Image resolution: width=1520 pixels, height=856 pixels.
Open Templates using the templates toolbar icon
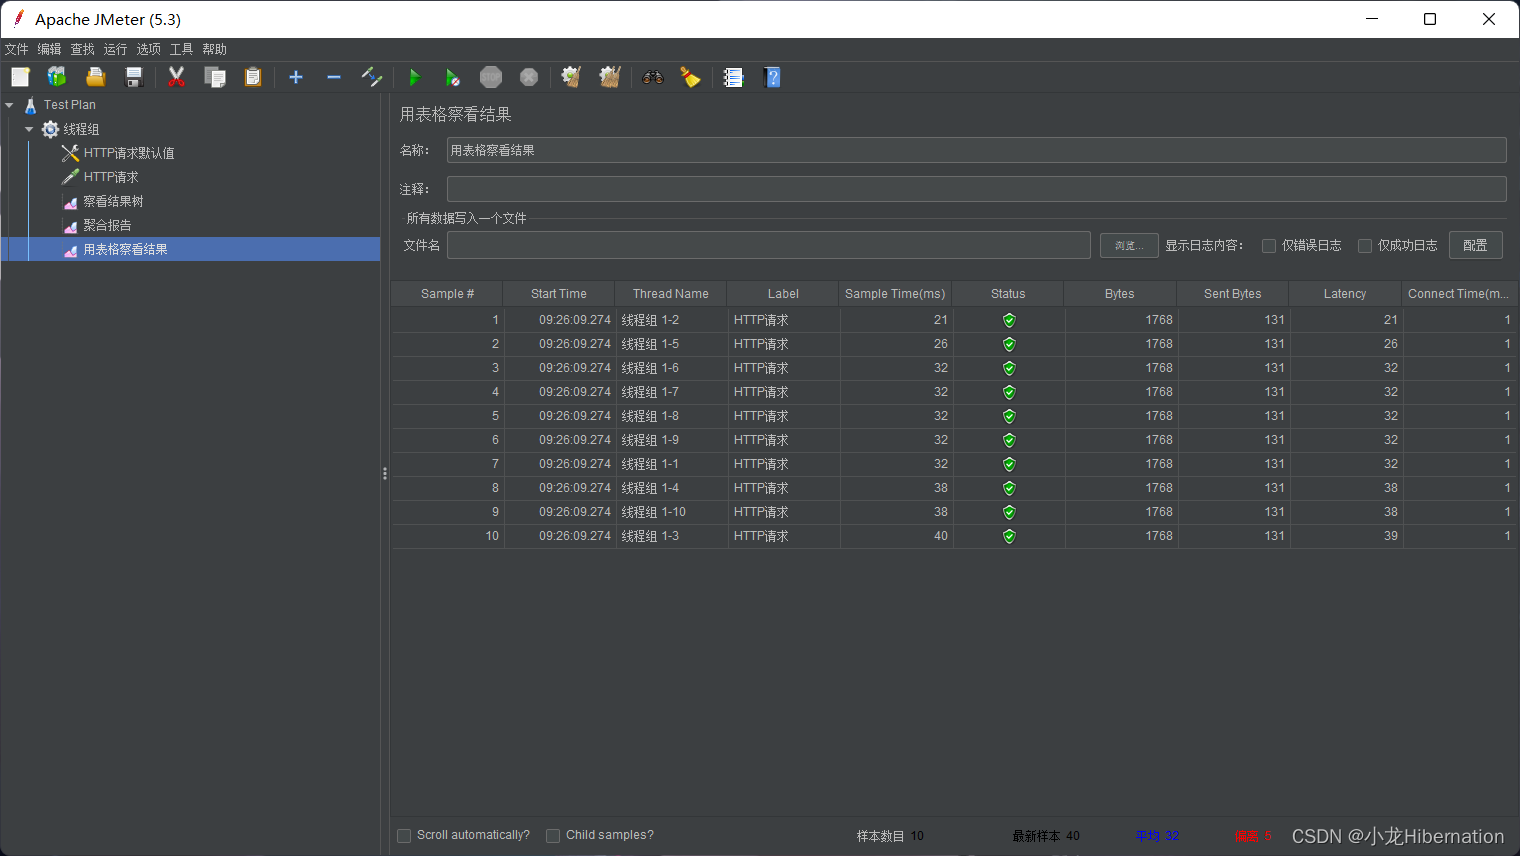tap(57, 76)
